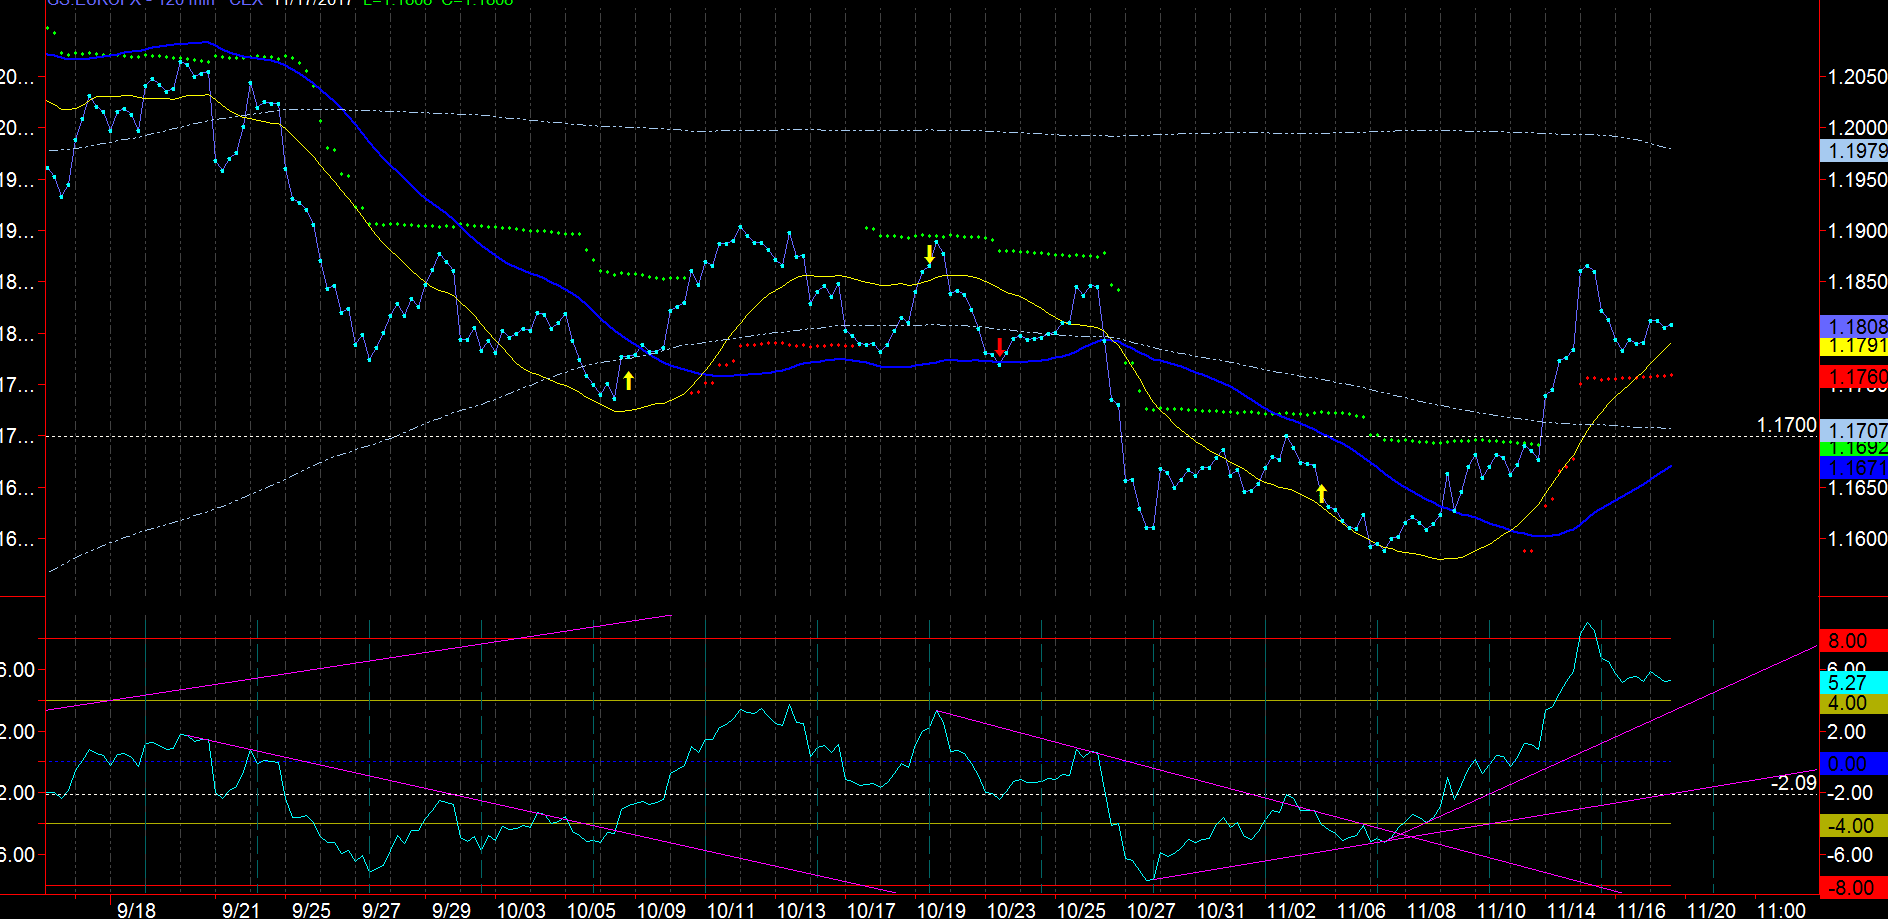This screenshot has height=919, width=1888.
Task: Click the 10/05 date label
Action: (591, 910)
